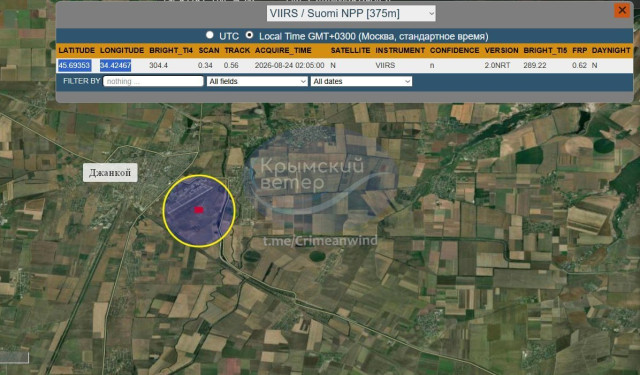
Task: Expand the All fields dropdown
Action: tap(257, 81)
